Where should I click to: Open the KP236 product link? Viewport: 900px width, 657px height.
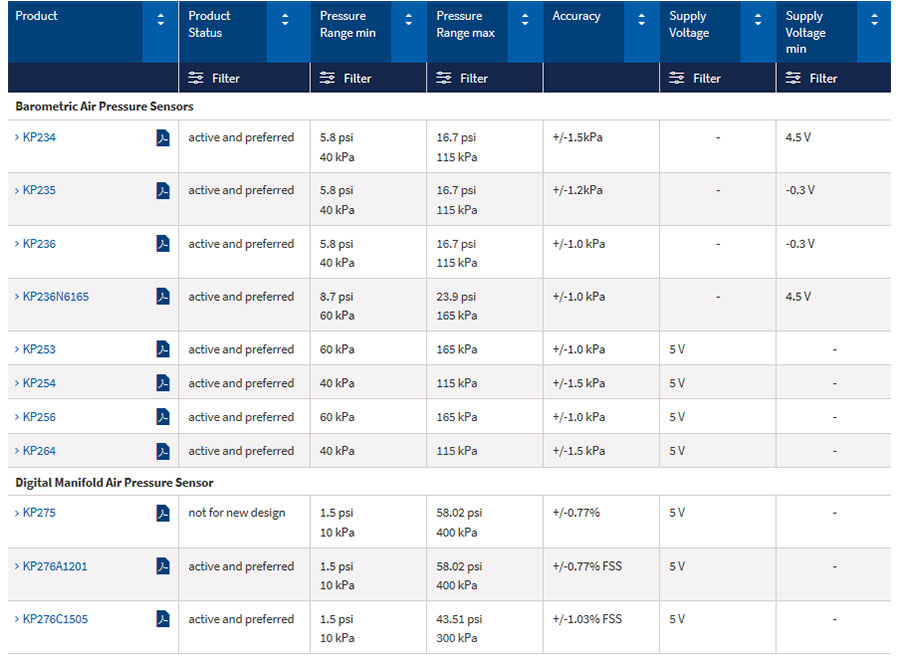[x=39, y=244]
